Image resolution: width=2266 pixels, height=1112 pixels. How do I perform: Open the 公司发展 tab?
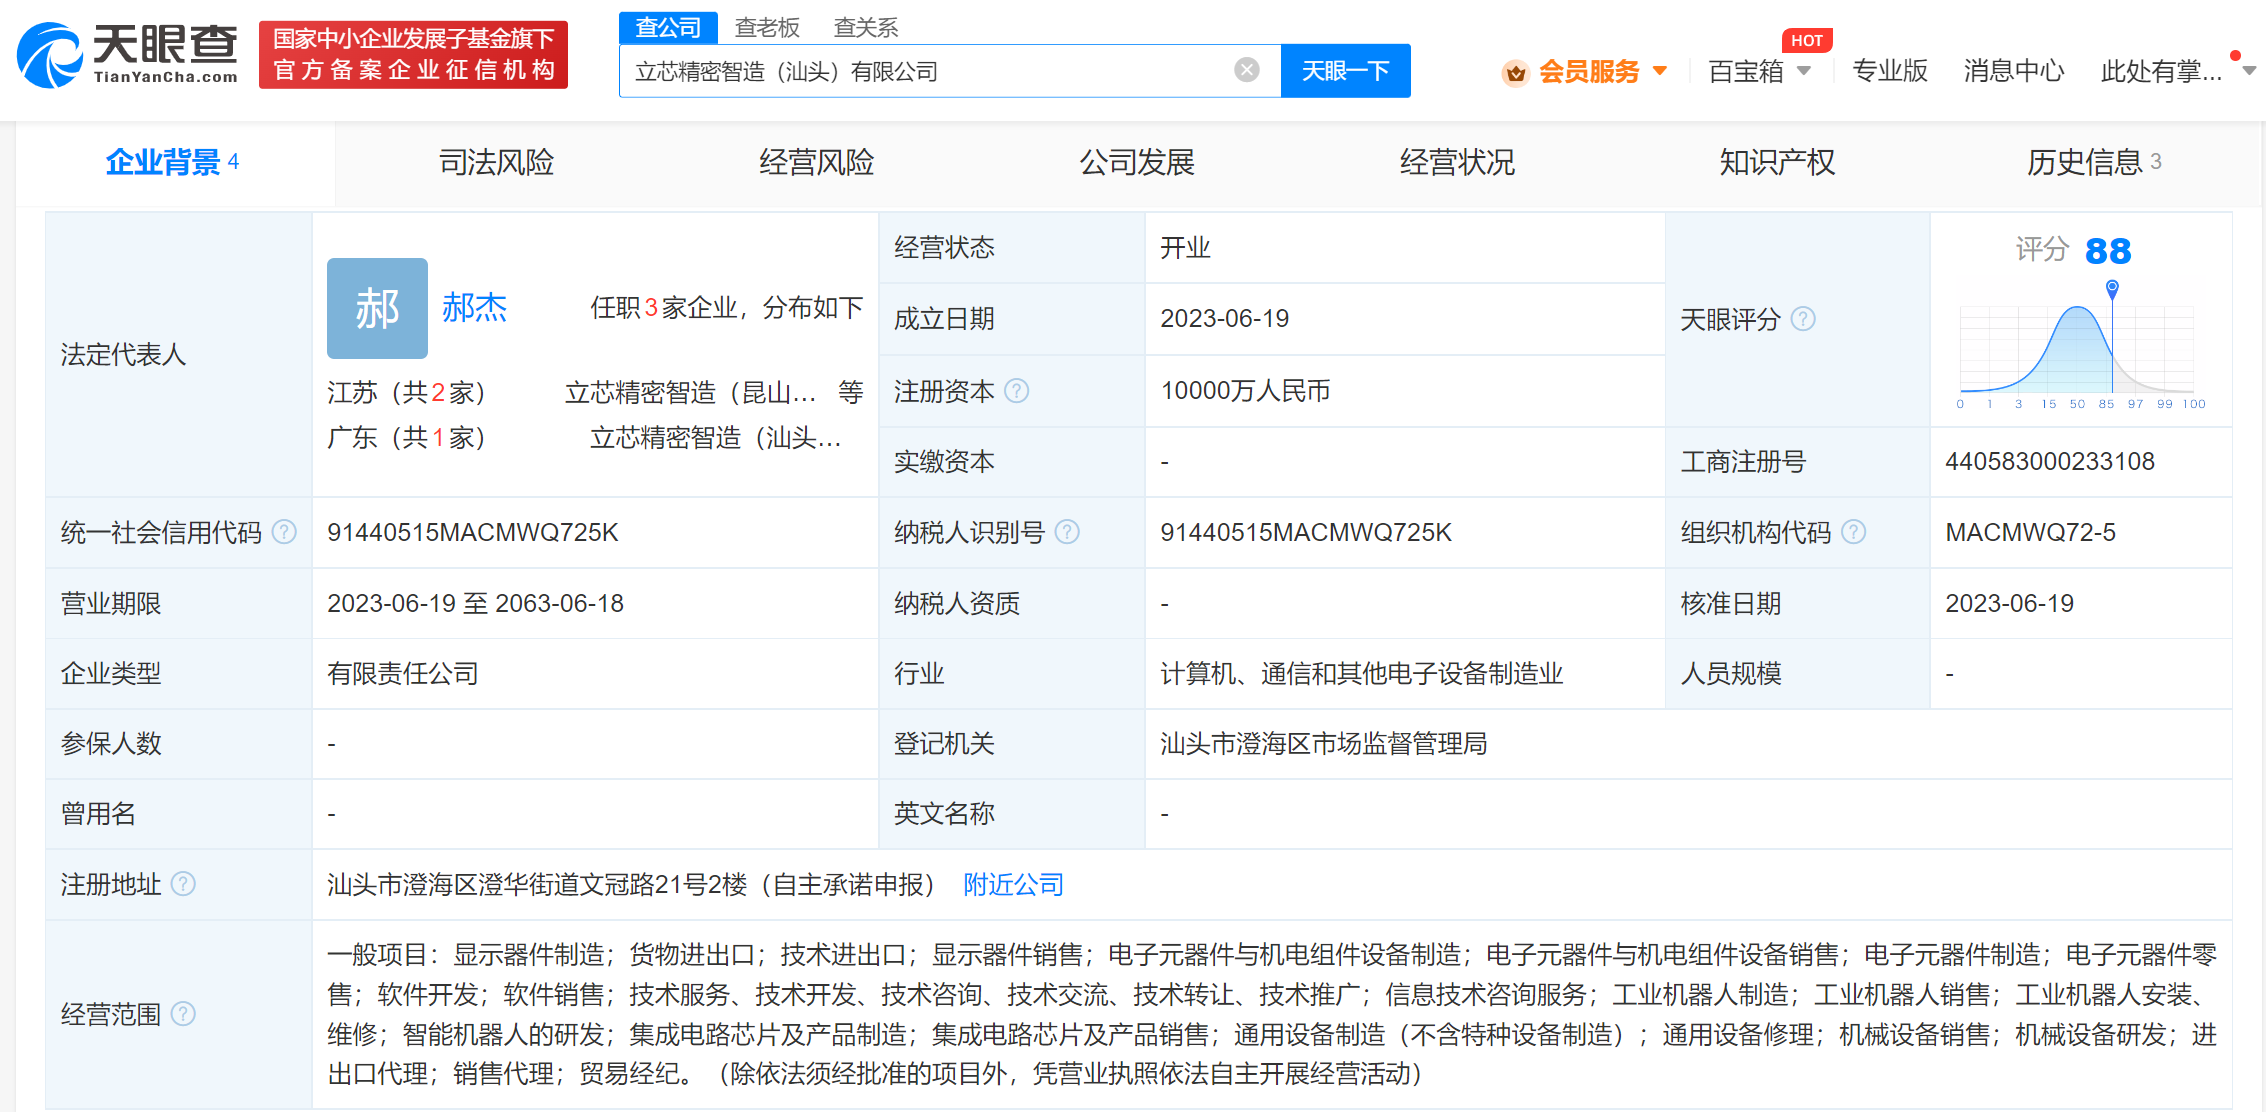(x=1137, y=162)
